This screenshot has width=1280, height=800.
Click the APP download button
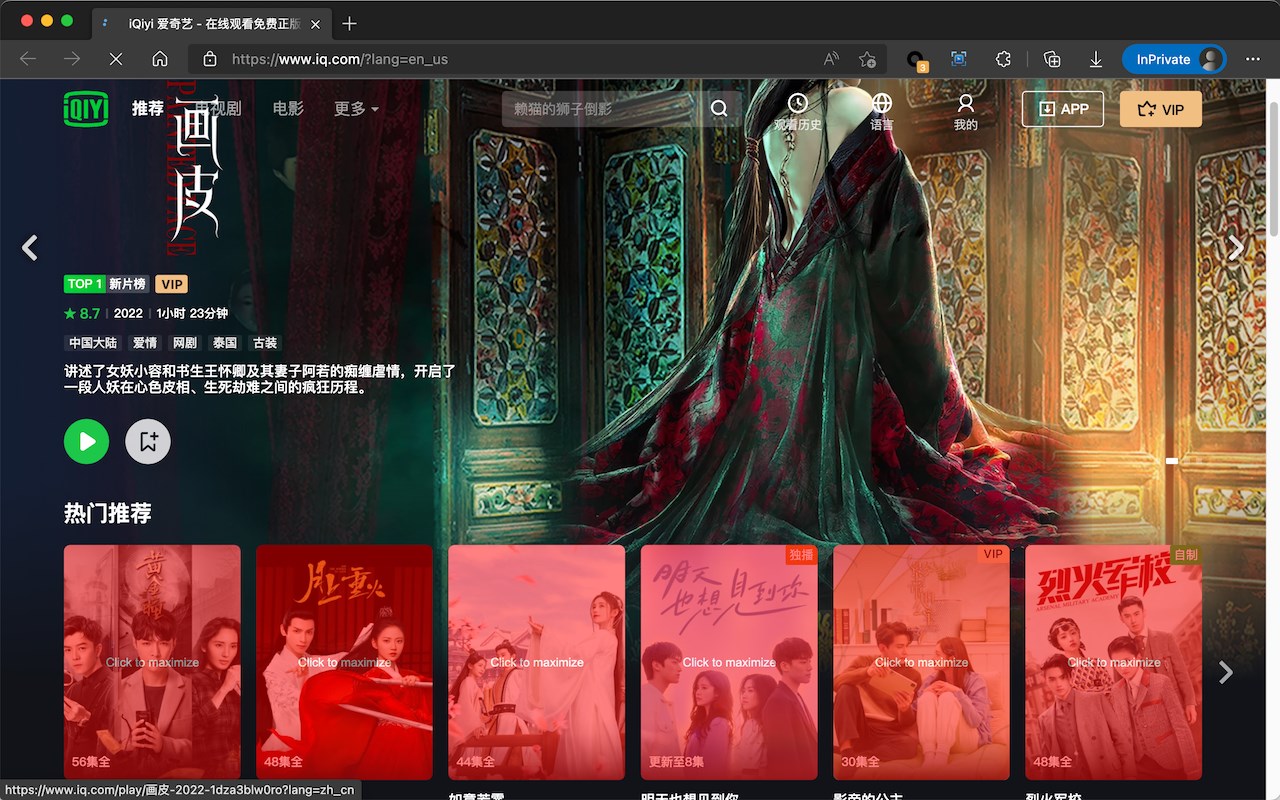pyautogui.click(x=1063, y=109)
